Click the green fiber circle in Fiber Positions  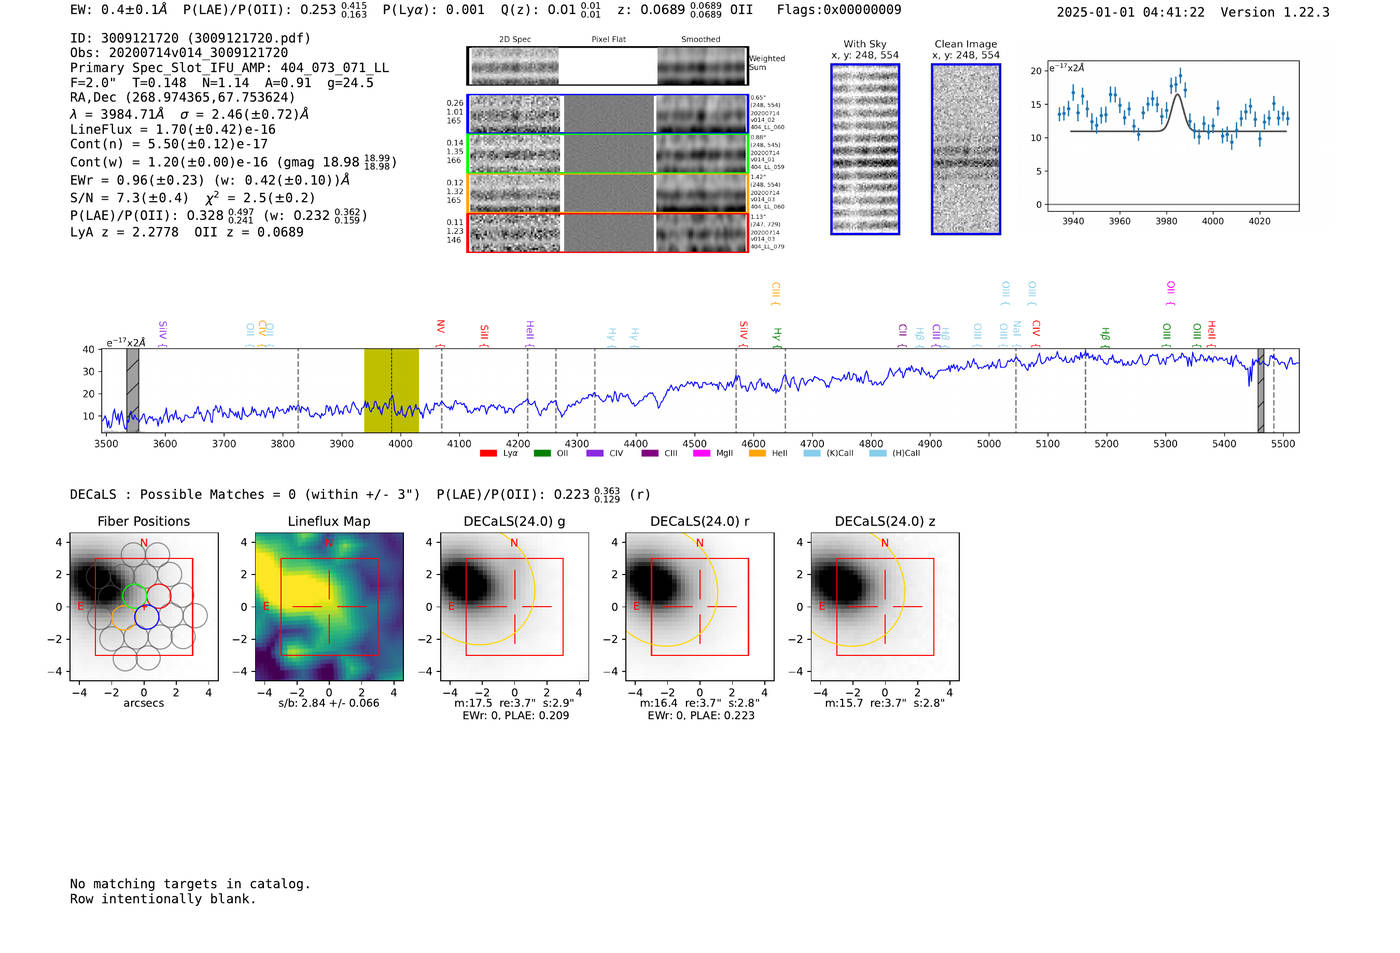[x=134, y=596]
